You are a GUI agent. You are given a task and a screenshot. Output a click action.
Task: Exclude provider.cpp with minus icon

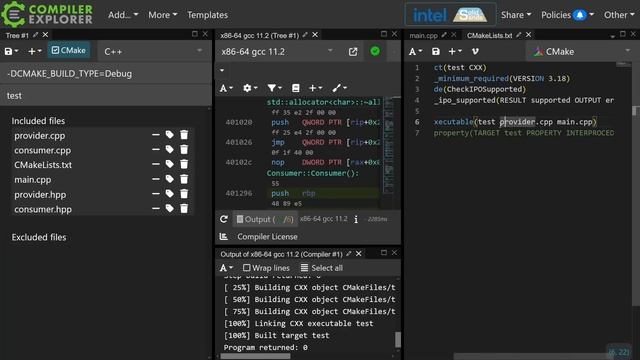[156, 135]
